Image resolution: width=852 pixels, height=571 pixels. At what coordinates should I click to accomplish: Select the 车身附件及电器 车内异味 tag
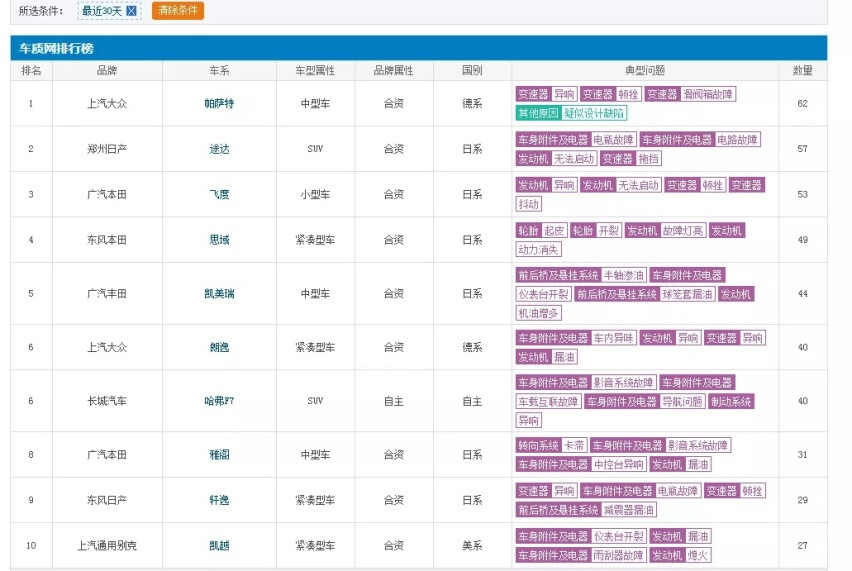tap(576, 338)
